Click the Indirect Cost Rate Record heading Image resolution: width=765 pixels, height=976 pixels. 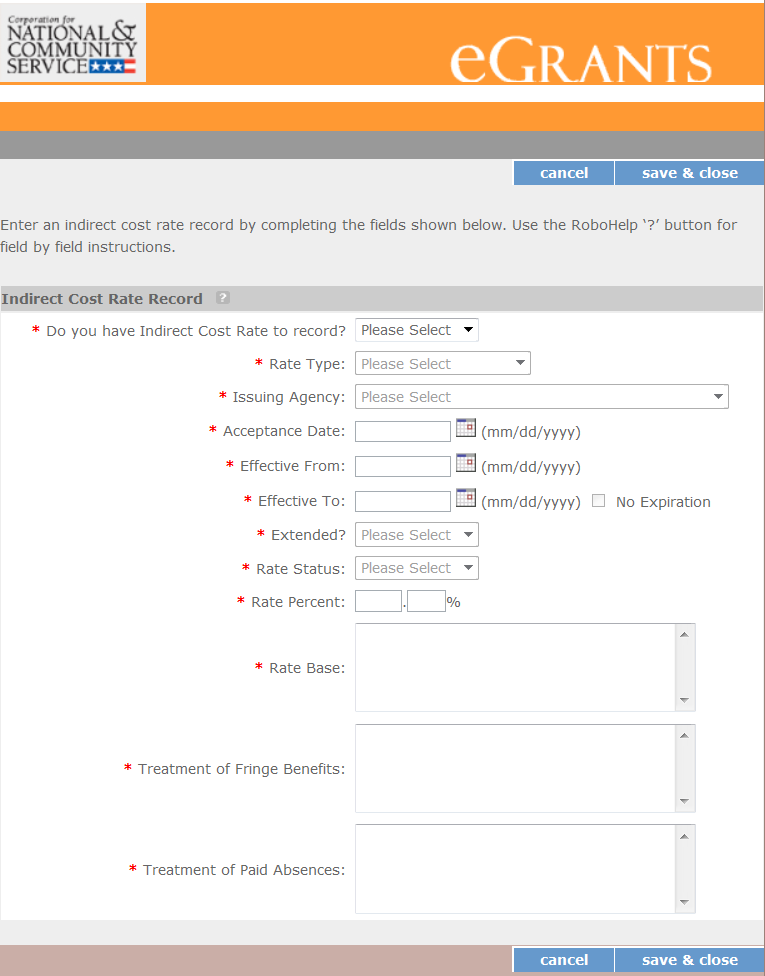(102, 299)
